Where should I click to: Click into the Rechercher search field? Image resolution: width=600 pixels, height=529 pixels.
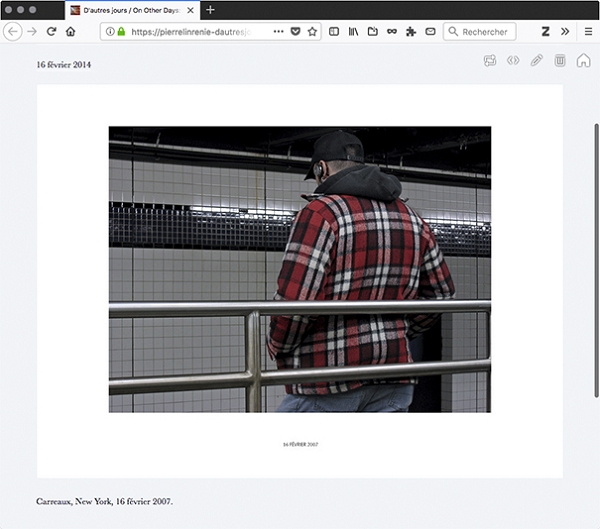(x=484, y=32)
